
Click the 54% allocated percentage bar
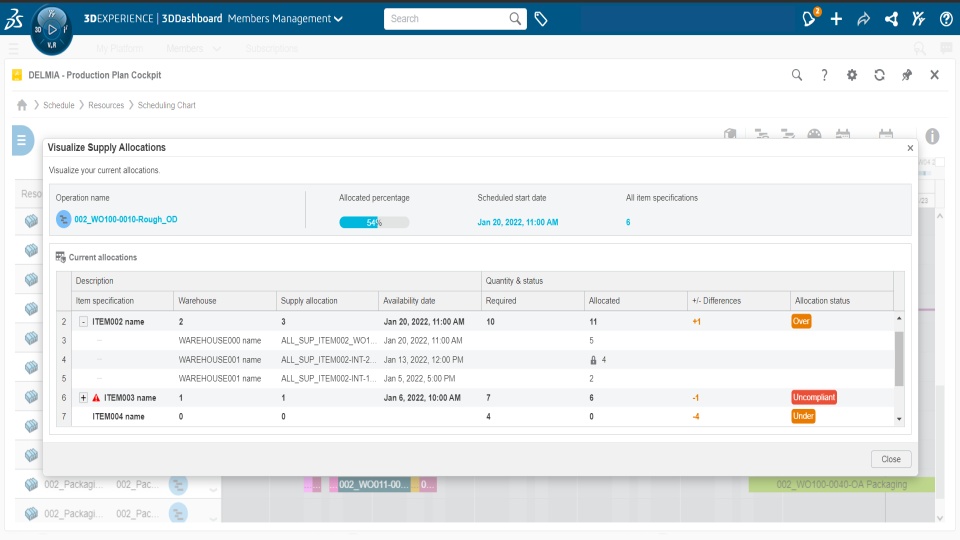click(x=374, y=222)
